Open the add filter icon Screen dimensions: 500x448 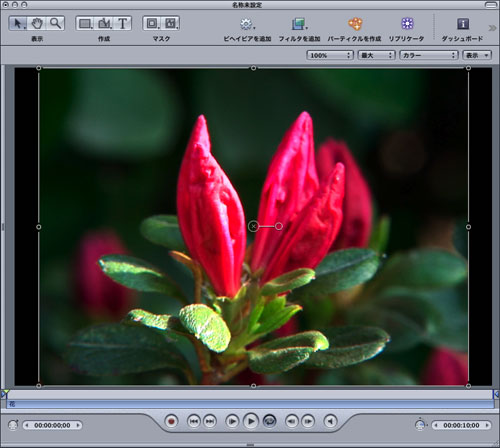pyautogui.click(x=299, y=24)
